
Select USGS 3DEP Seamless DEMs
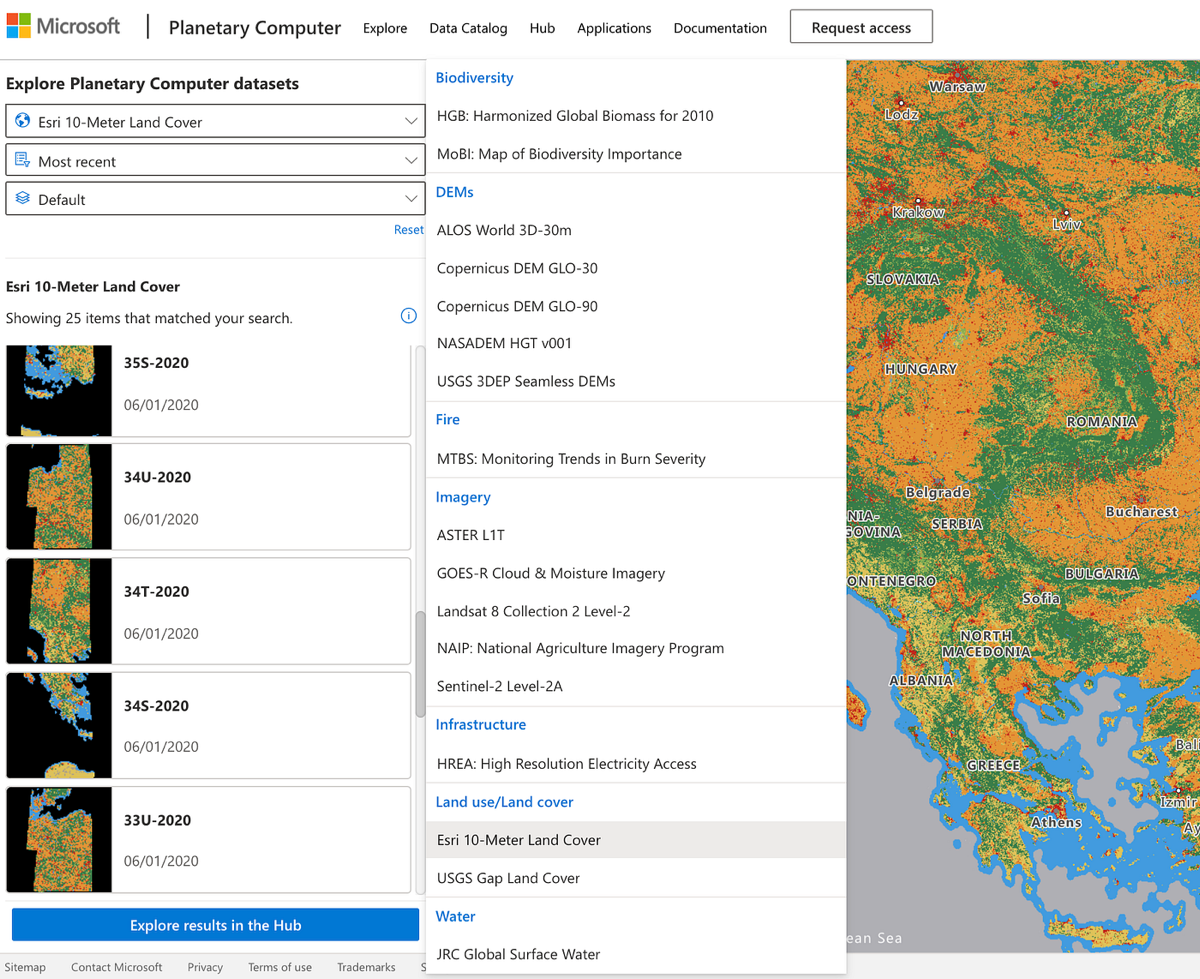pyautogui.click(x=636, y=381)
